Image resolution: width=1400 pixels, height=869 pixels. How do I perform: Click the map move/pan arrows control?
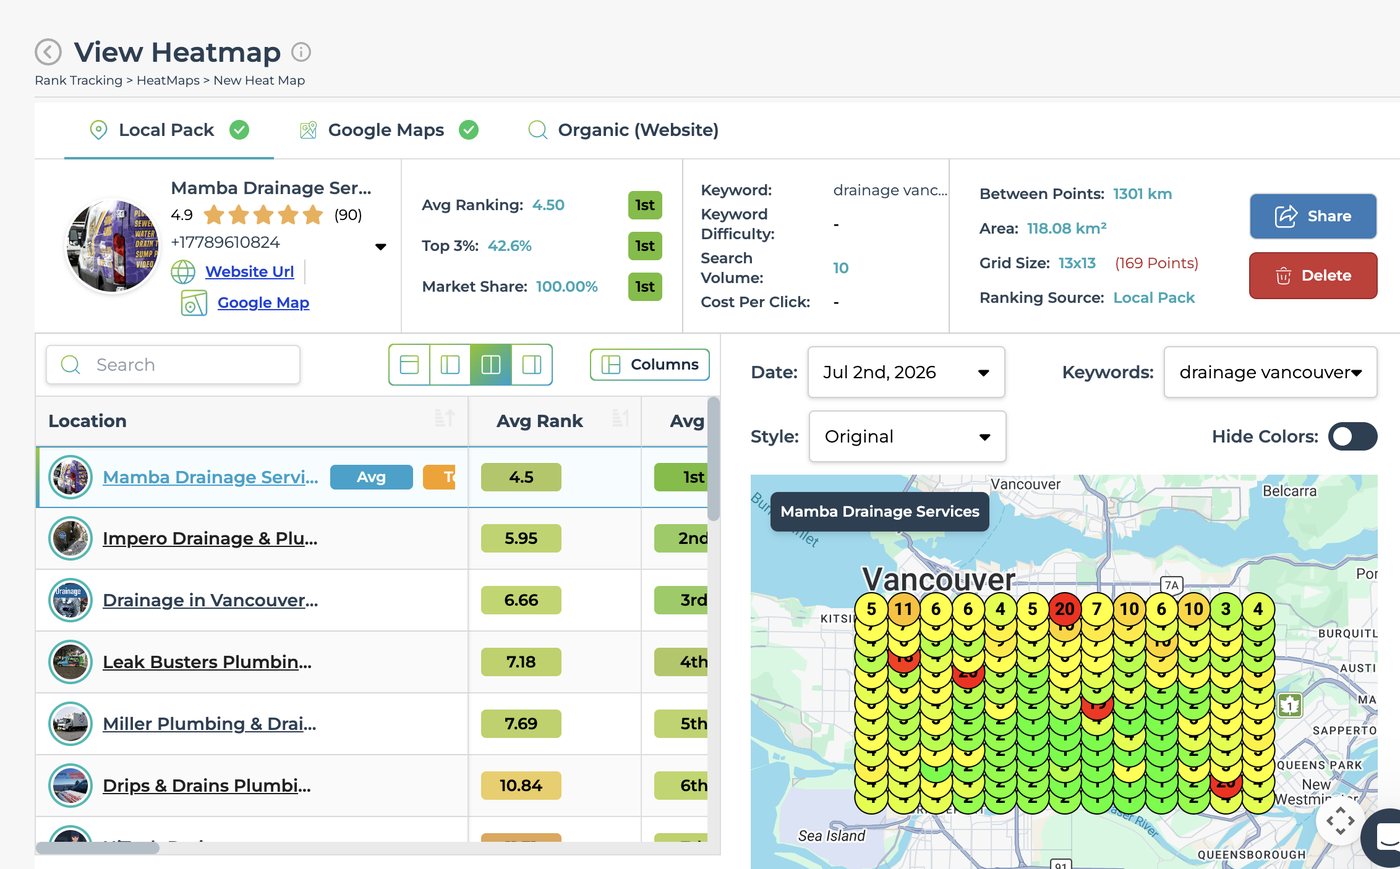1341,821
